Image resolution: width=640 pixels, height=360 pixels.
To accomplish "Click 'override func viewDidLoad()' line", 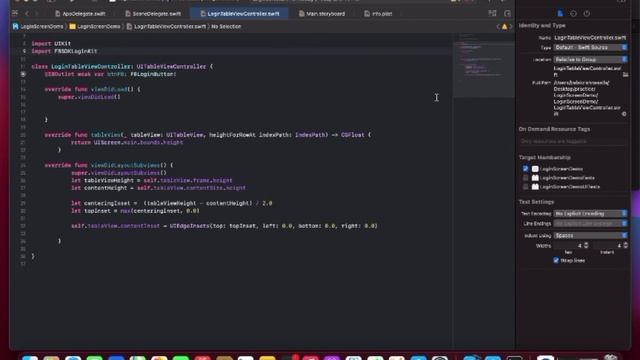I will click(92, 89).
